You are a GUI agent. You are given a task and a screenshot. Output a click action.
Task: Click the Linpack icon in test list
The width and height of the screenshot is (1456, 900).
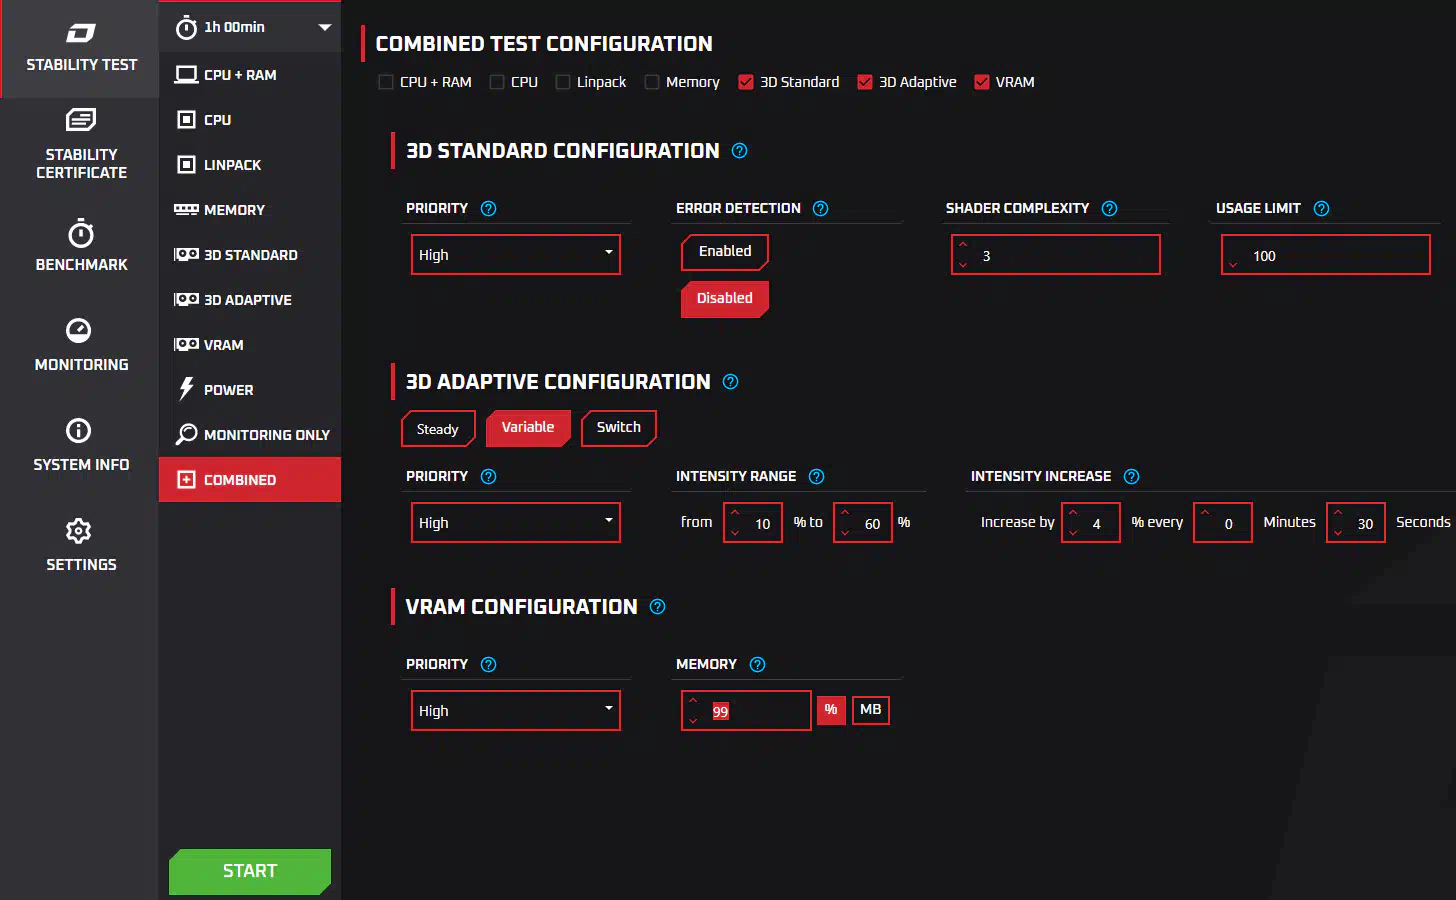186,165
